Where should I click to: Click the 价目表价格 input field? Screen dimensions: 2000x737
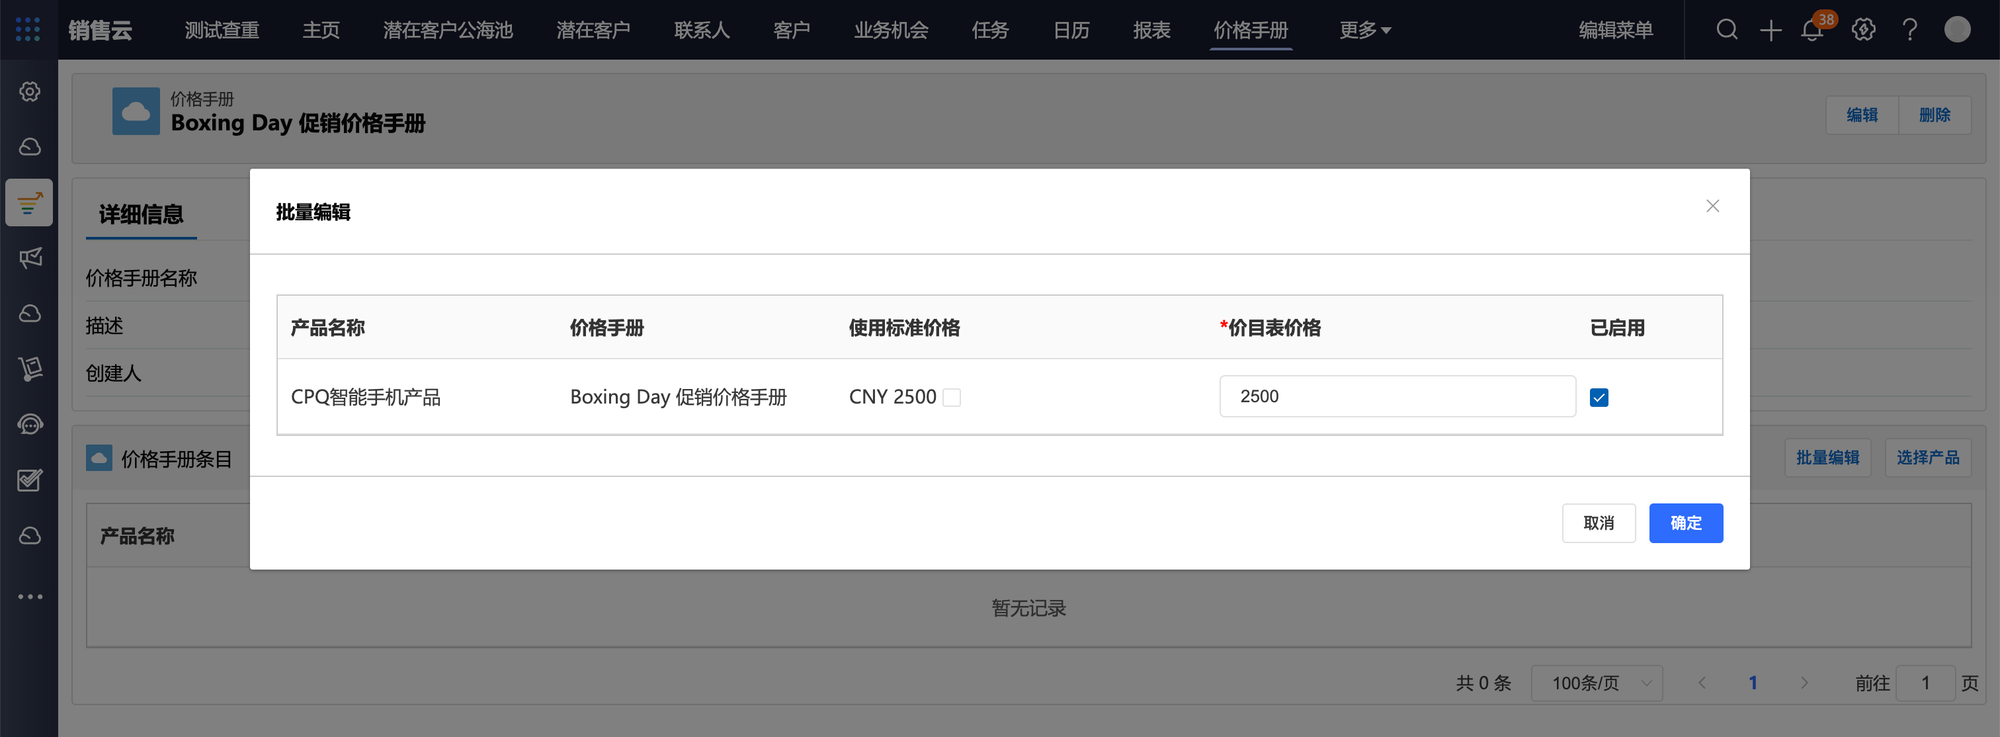1397,397
